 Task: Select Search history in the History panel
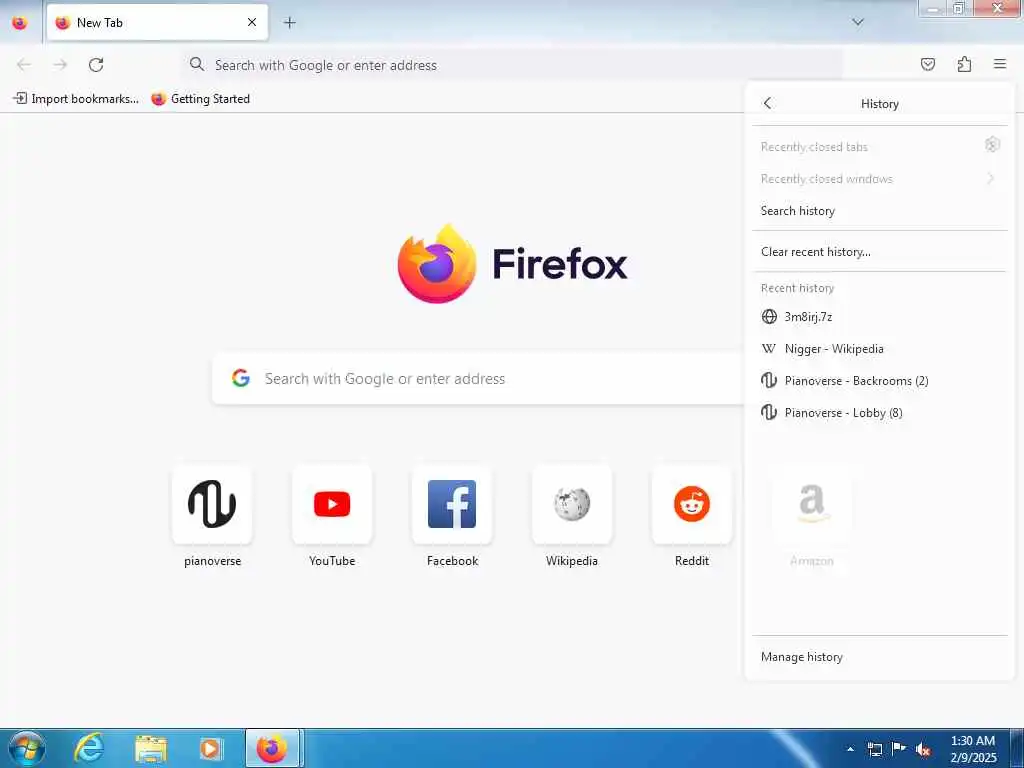tap(879, 211)
